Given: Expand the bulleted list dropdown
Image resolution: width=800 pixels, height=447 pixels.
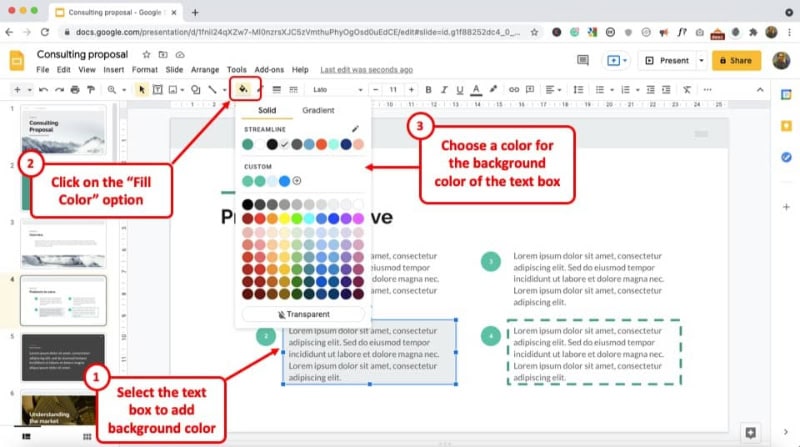Looking at the screenshot, I should [x=612, y=90].
